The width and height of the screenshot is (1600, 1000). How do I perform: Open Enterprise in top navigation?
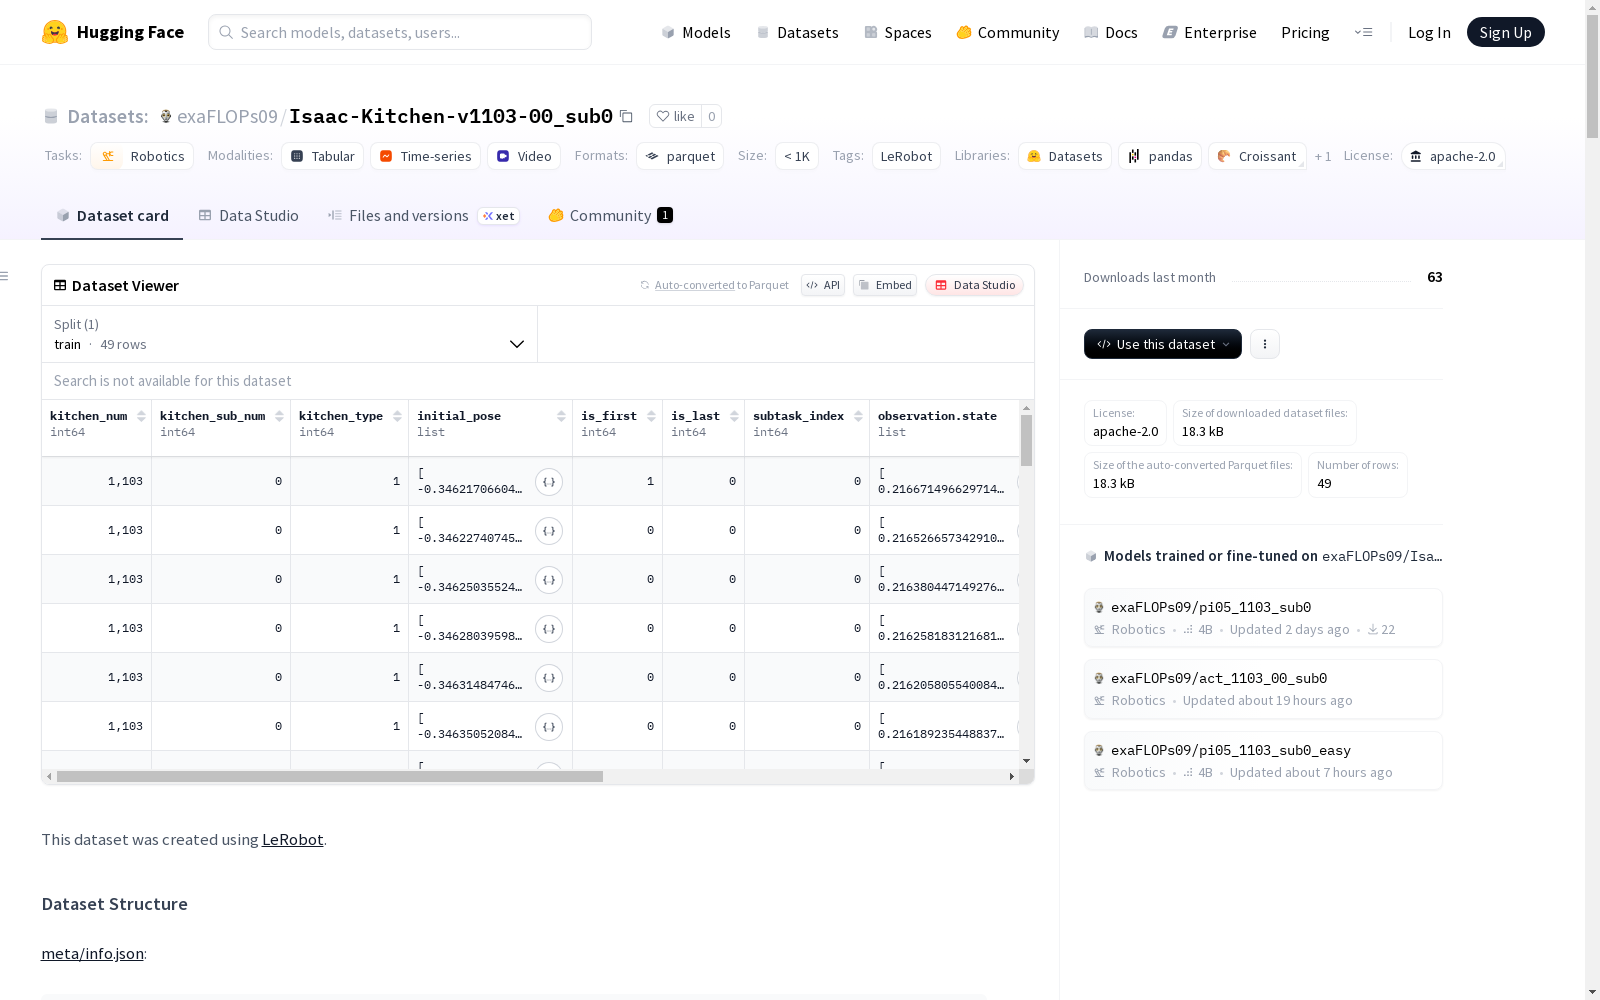1209,32
